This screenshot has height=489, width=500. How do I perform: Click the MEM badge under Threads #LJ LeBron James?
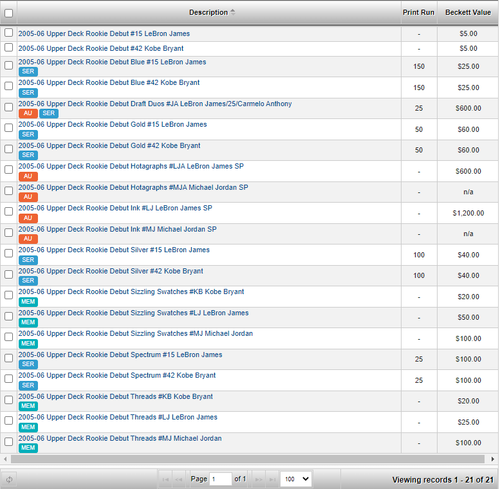tap(28, 427)
